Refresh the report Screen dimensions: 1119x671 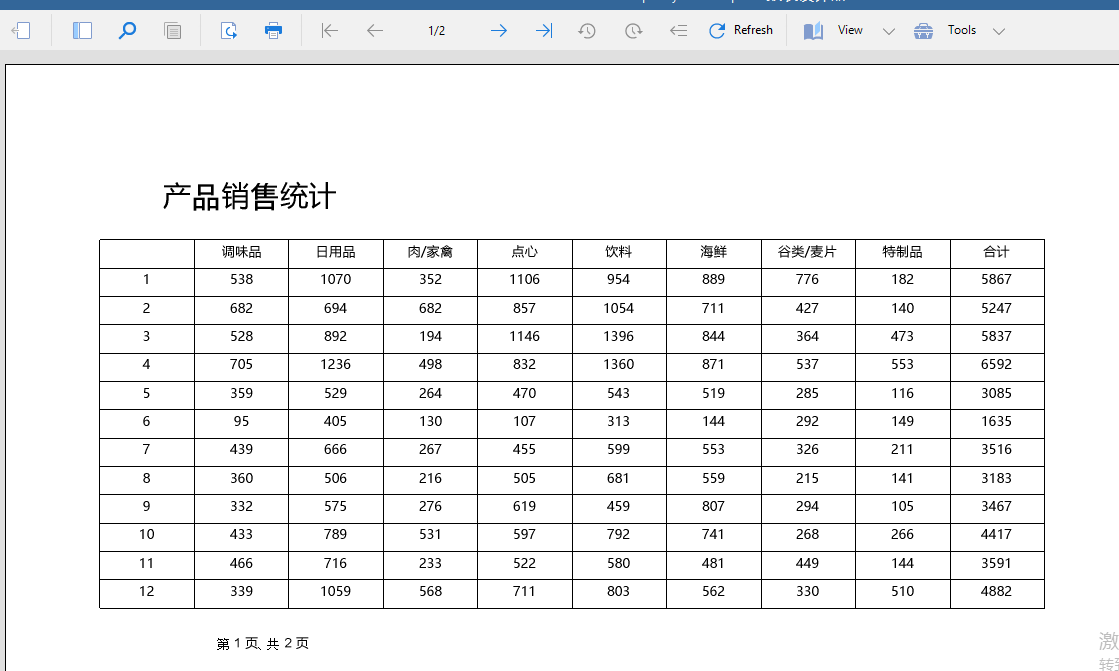click(740, 31)
